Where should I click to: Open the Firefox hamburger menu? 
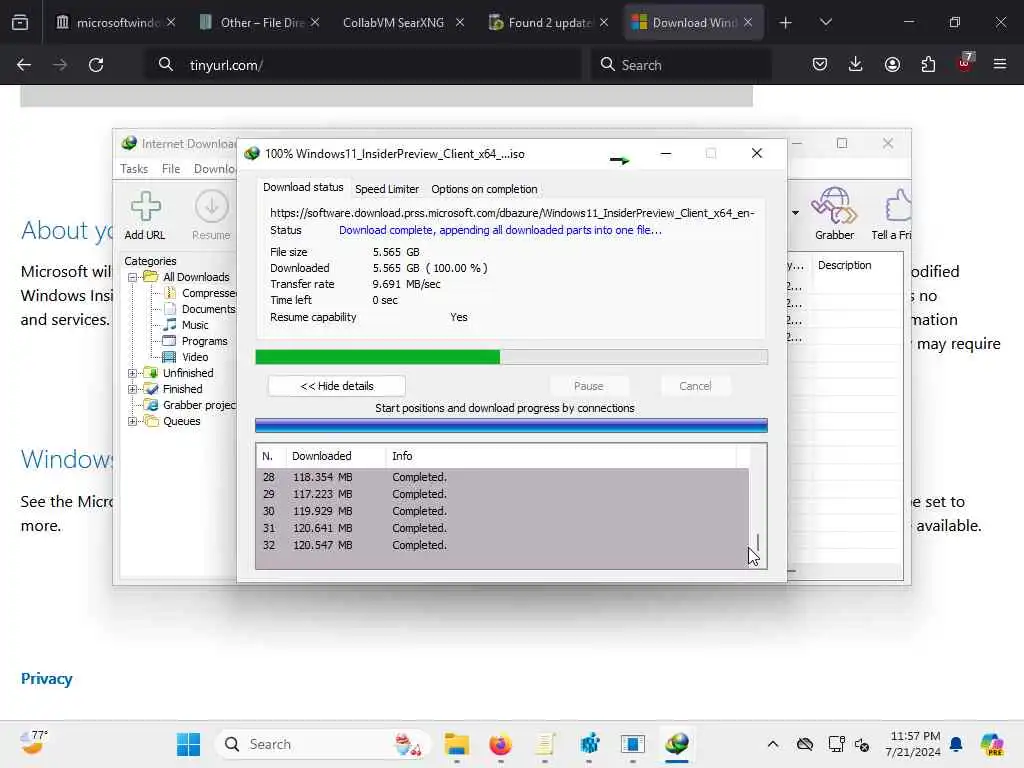1000,64
